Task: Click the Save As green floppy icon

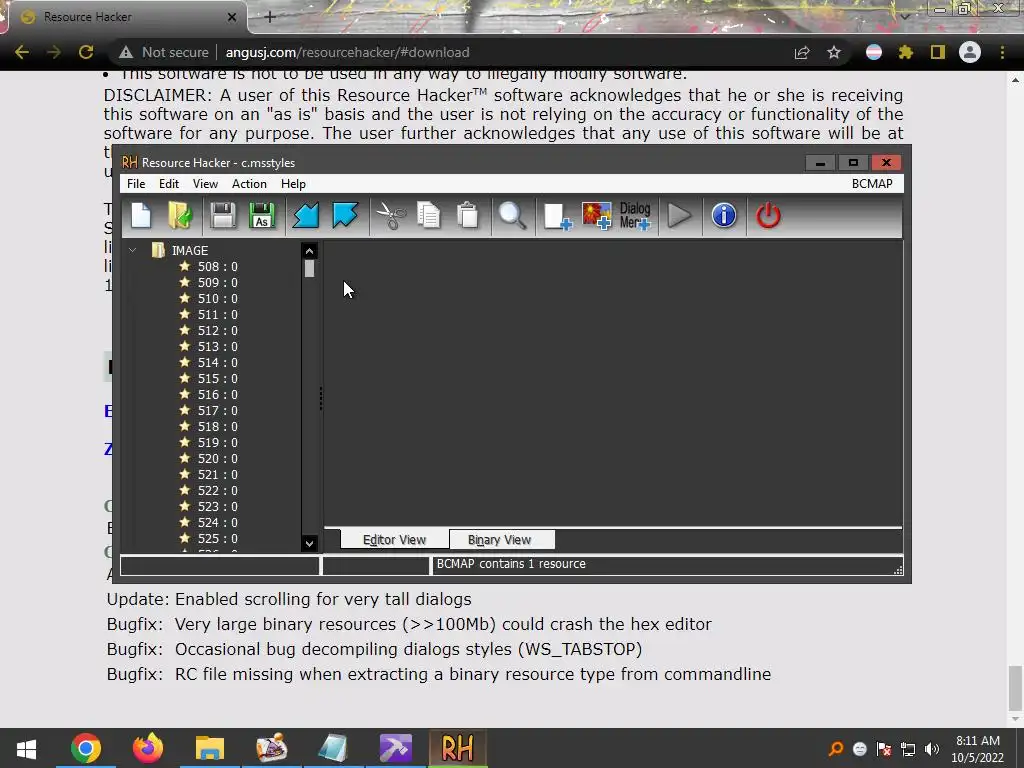Action: (x=262, y=216)
